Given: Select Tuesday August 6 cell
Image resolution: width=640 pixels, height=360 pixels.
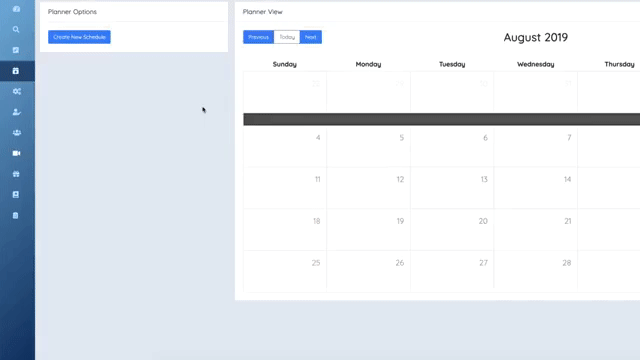Looking at the screenshot, I should click(x=452, y=146).
